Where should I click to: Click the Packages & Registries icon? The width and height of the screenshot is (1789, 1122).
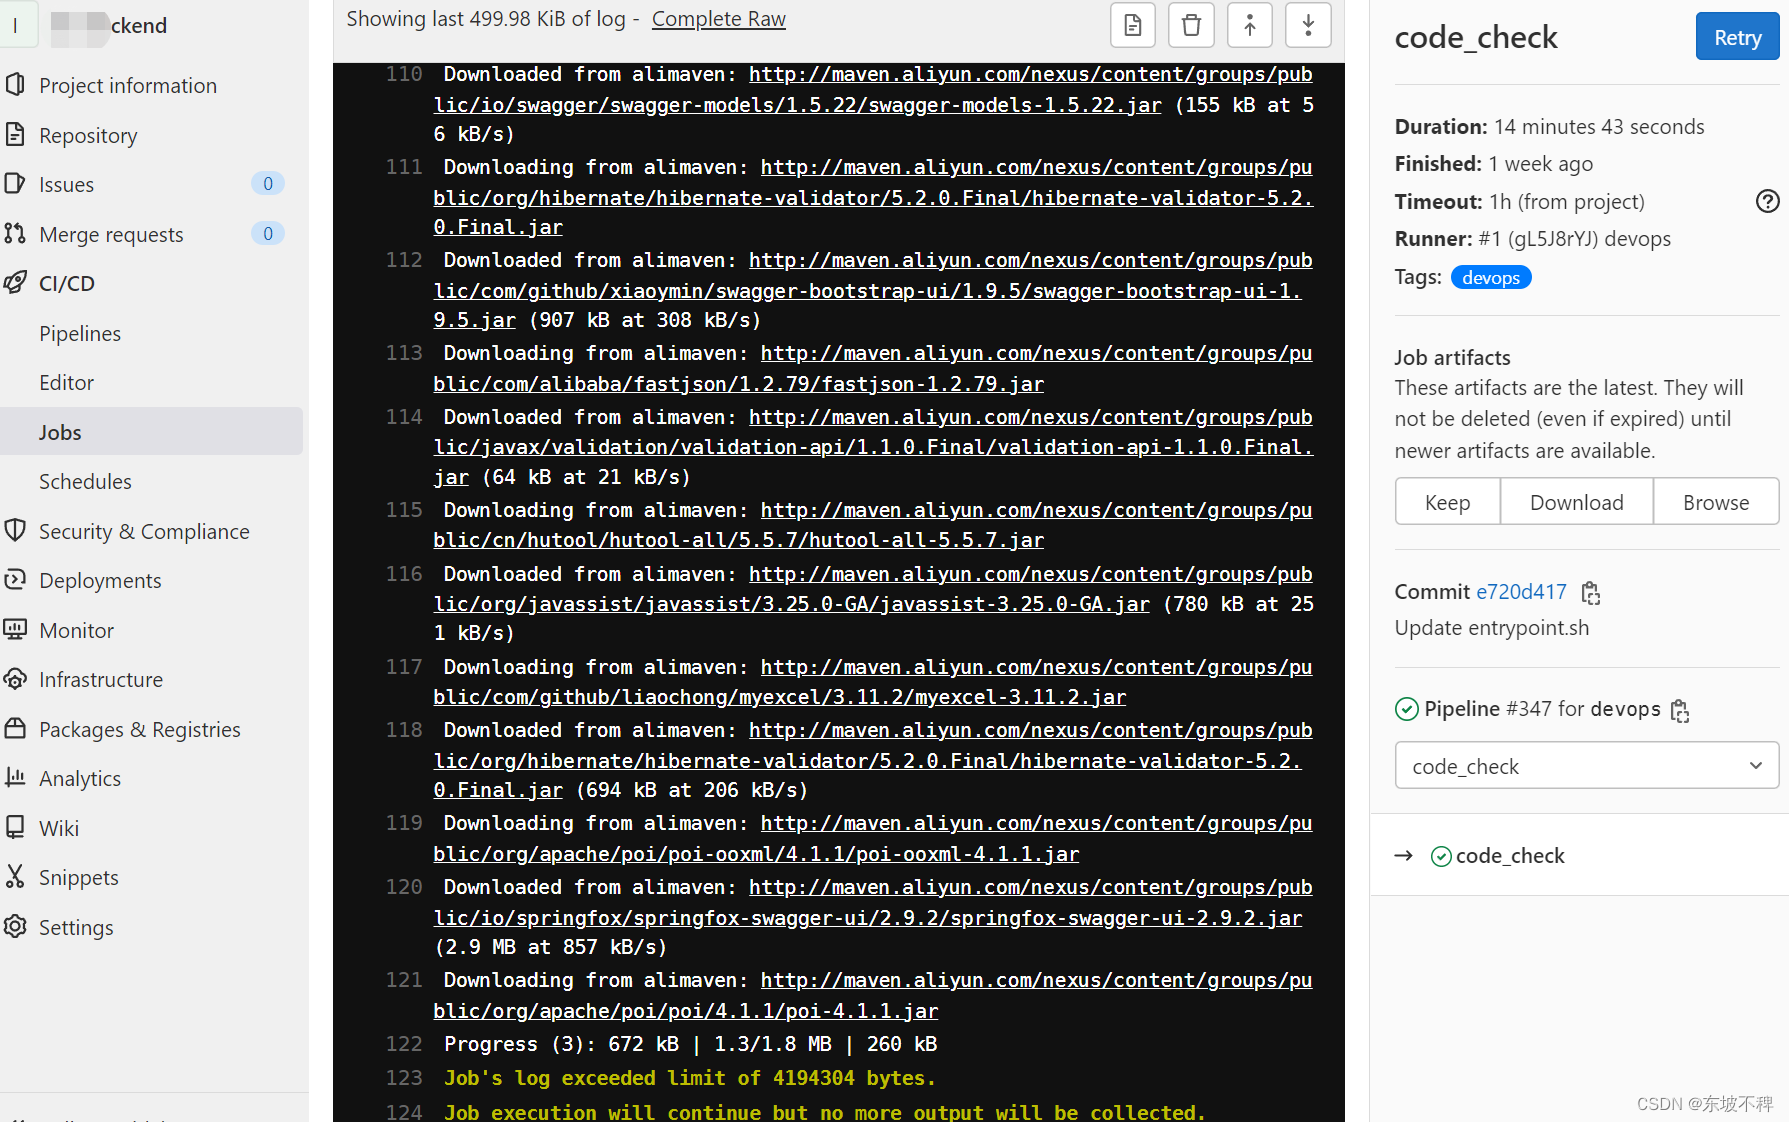pyautogui.click(x=15, y=729)
